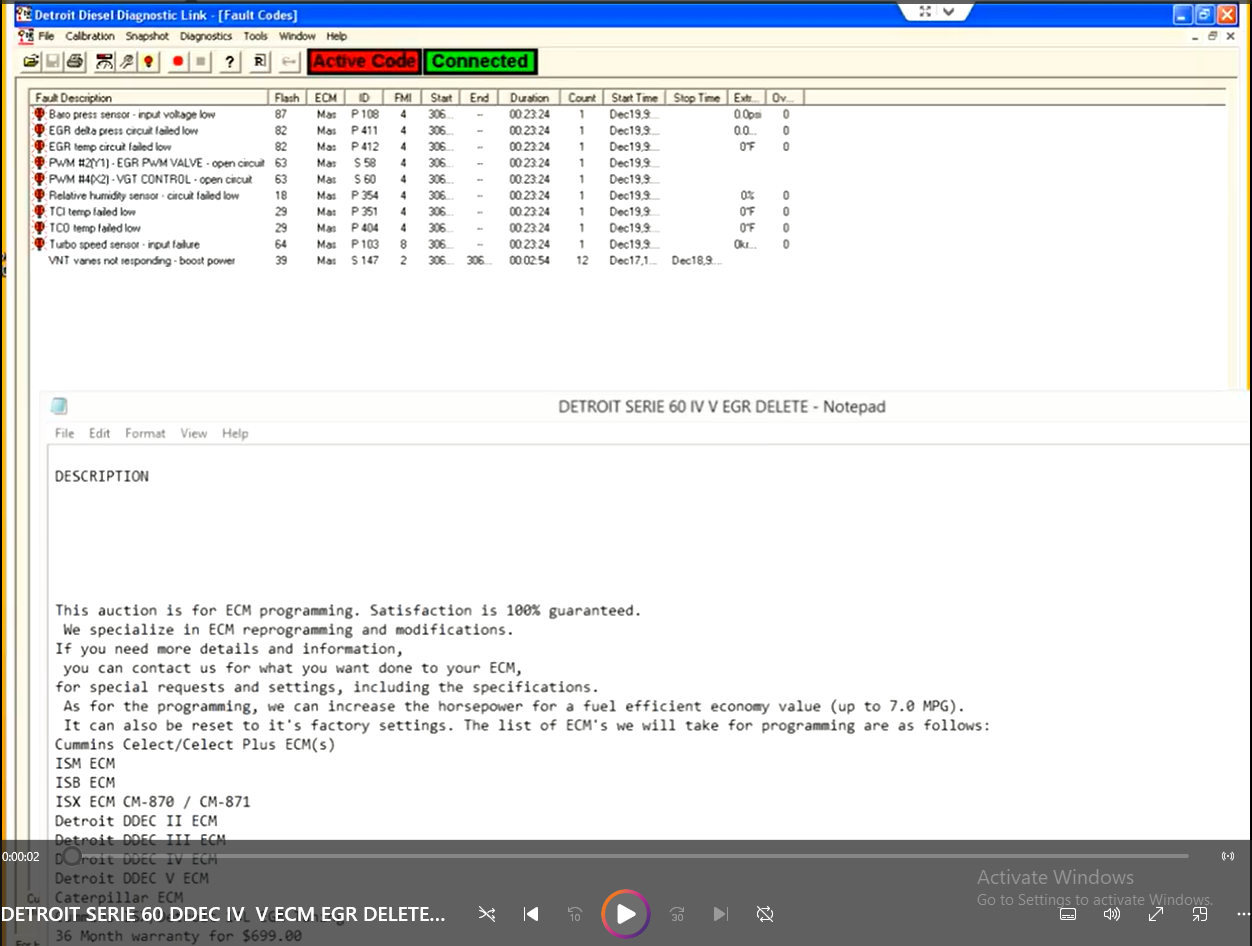Image resolution: width=1252 pixels, height=946 pixels.
Task: Click the red Active Code indicator
Action: click(364, 62)
